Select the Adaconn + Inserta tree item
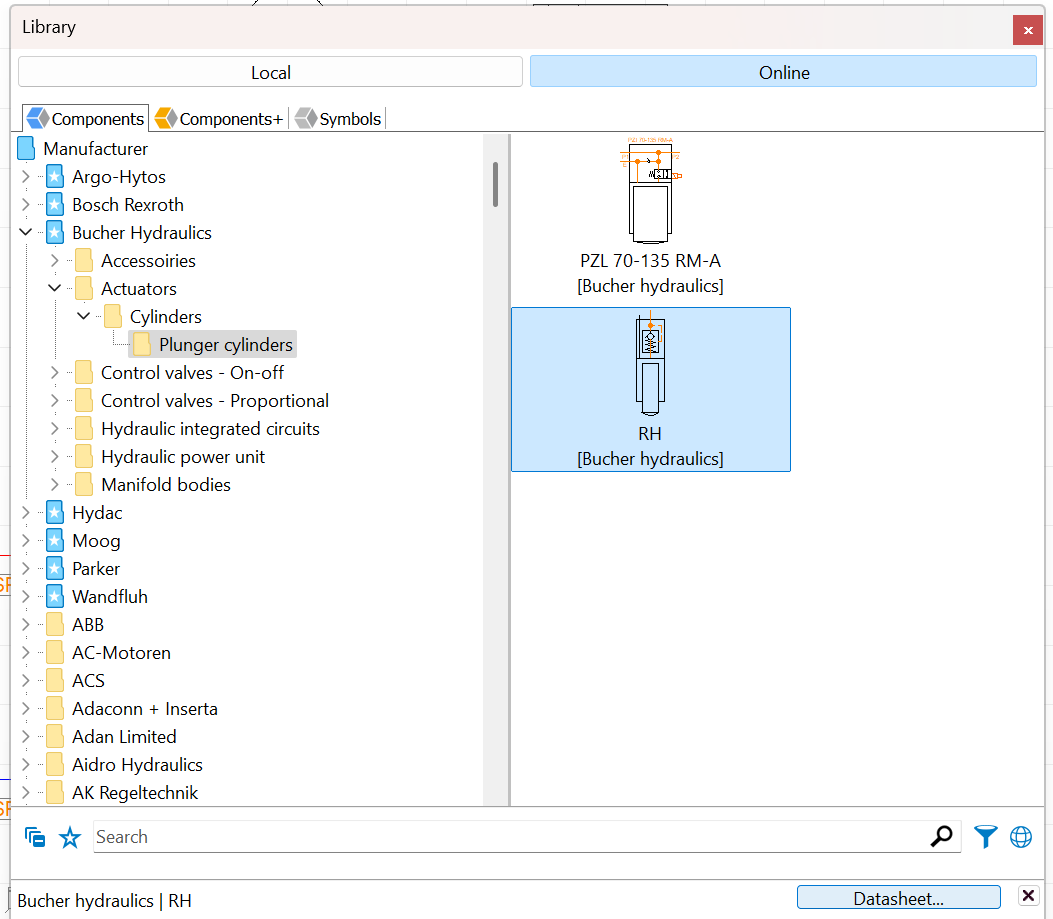The width and height of the screenshot is (1053, 919). pos(144,709)
